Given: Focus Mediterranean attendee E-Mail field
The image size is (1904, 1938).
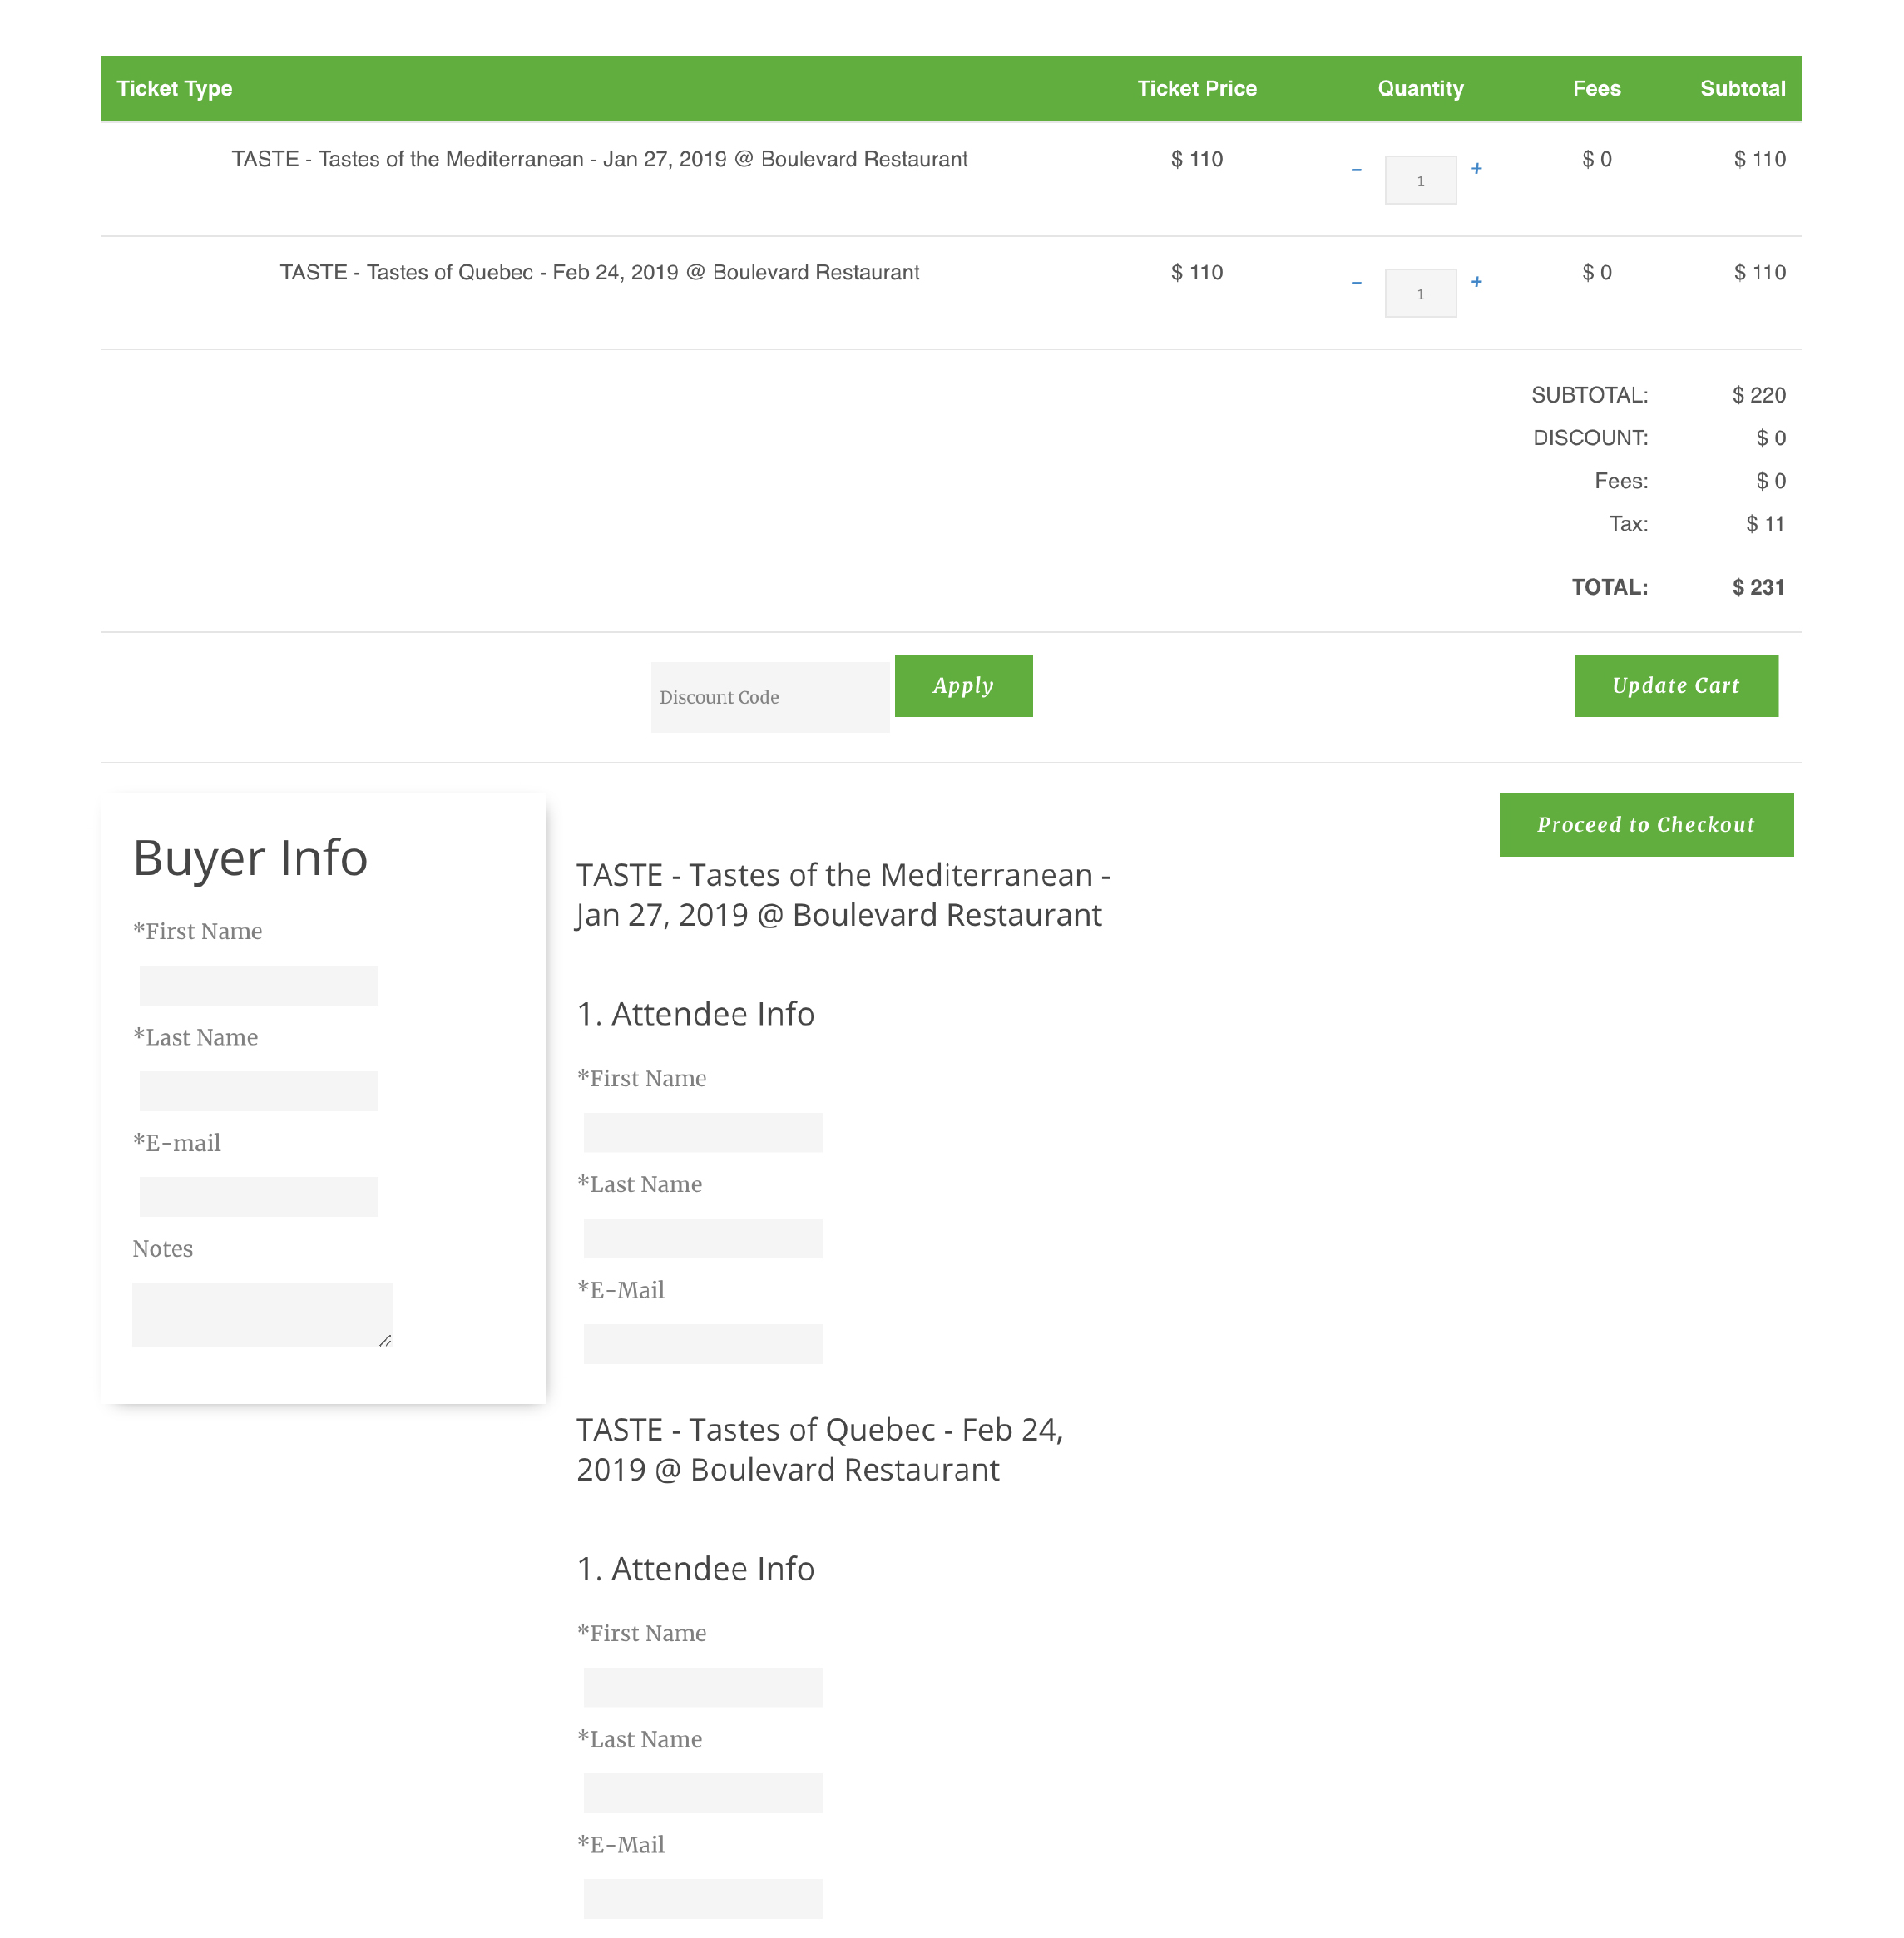Looking at the screenshot, I should click(702, 1343).
